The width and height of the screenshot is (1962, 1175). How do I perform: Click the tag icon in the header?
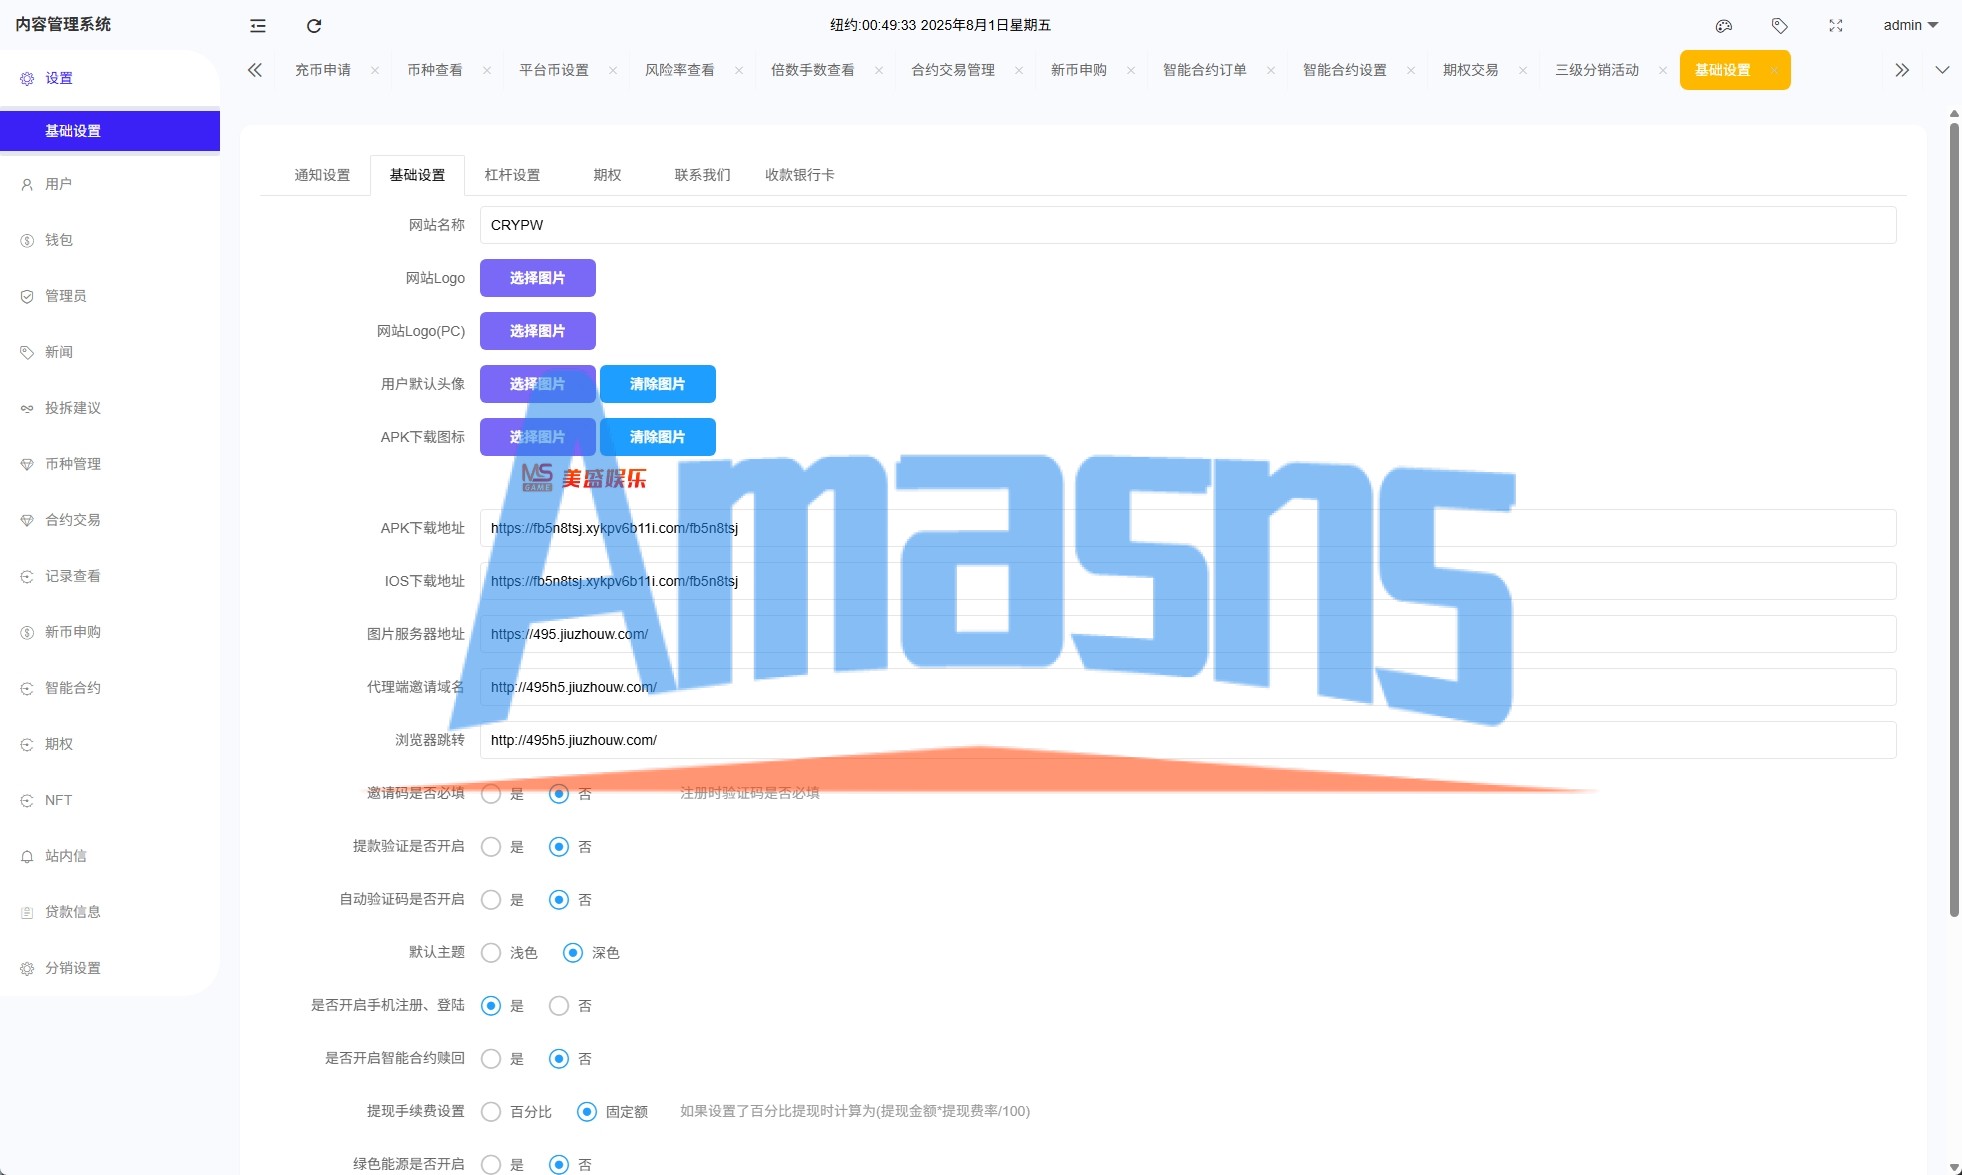[1780, 26]
